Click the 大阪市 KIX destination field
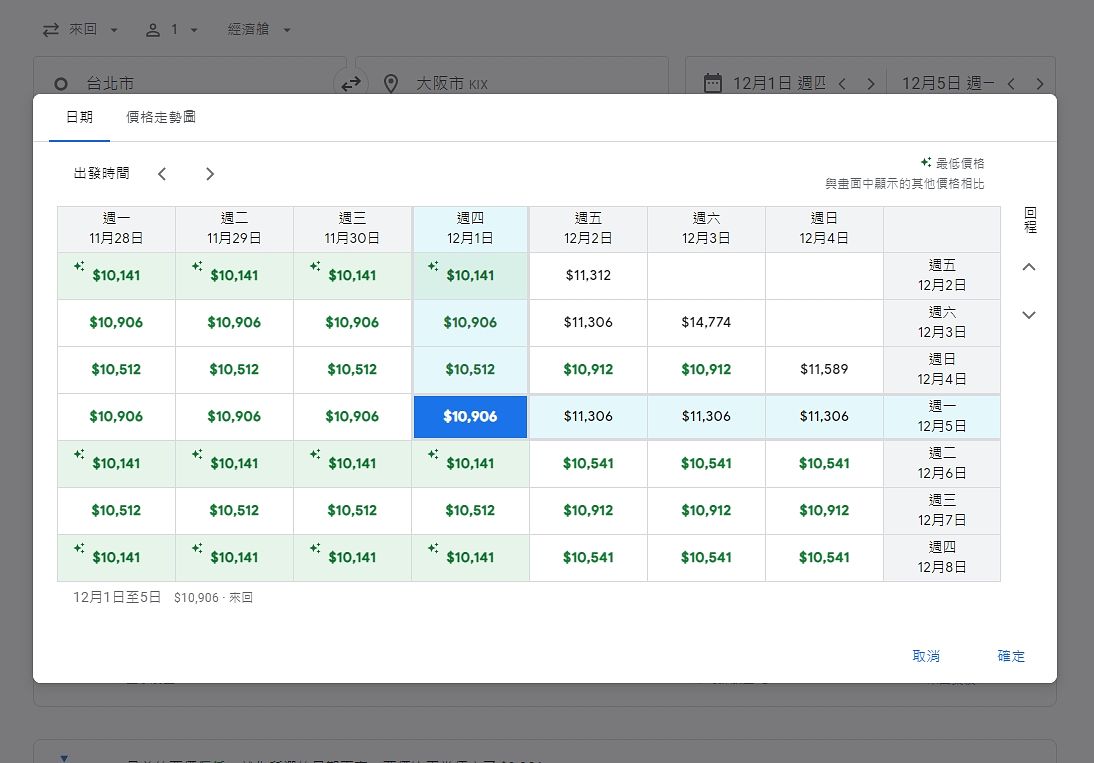1094x763 pixels. (x=520, y=84)
